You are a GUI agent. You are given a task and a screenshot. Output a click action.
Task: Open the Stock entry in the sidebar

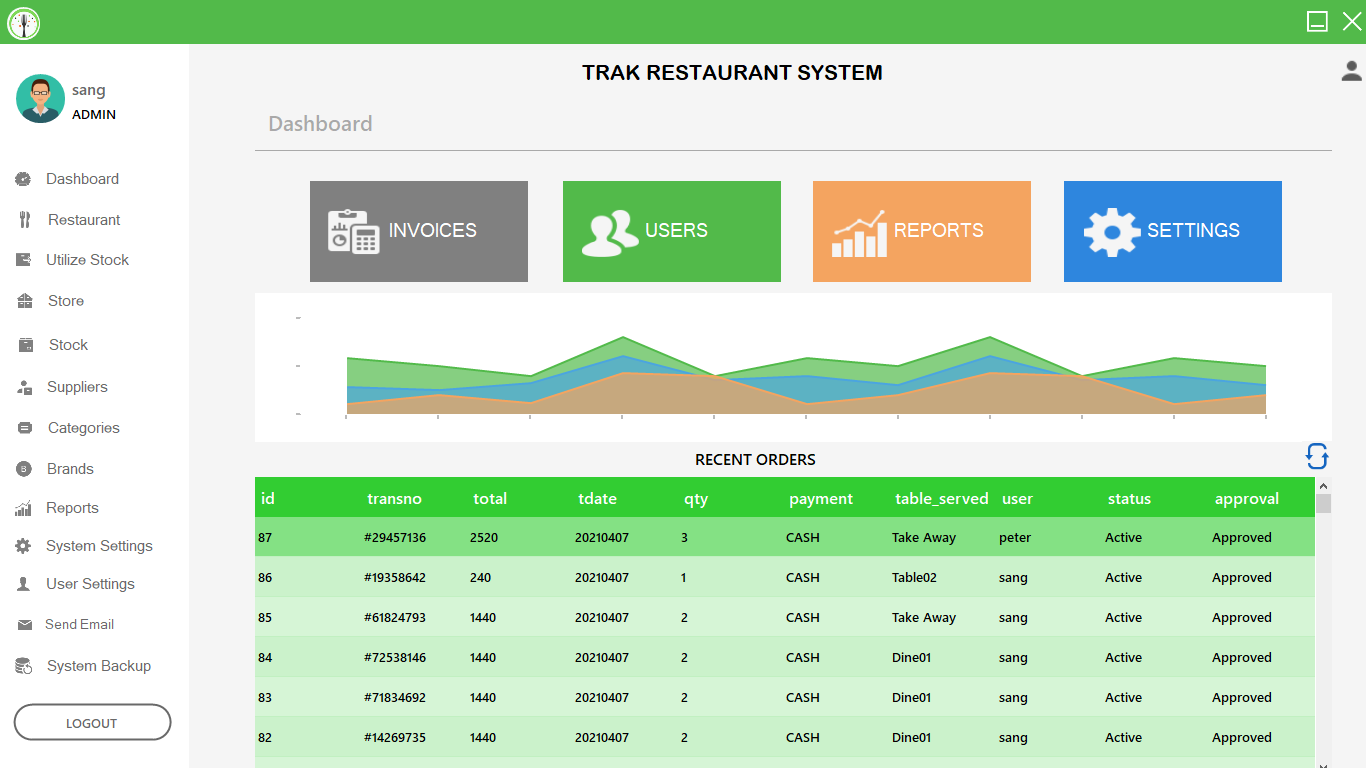[x=25, y=344]
